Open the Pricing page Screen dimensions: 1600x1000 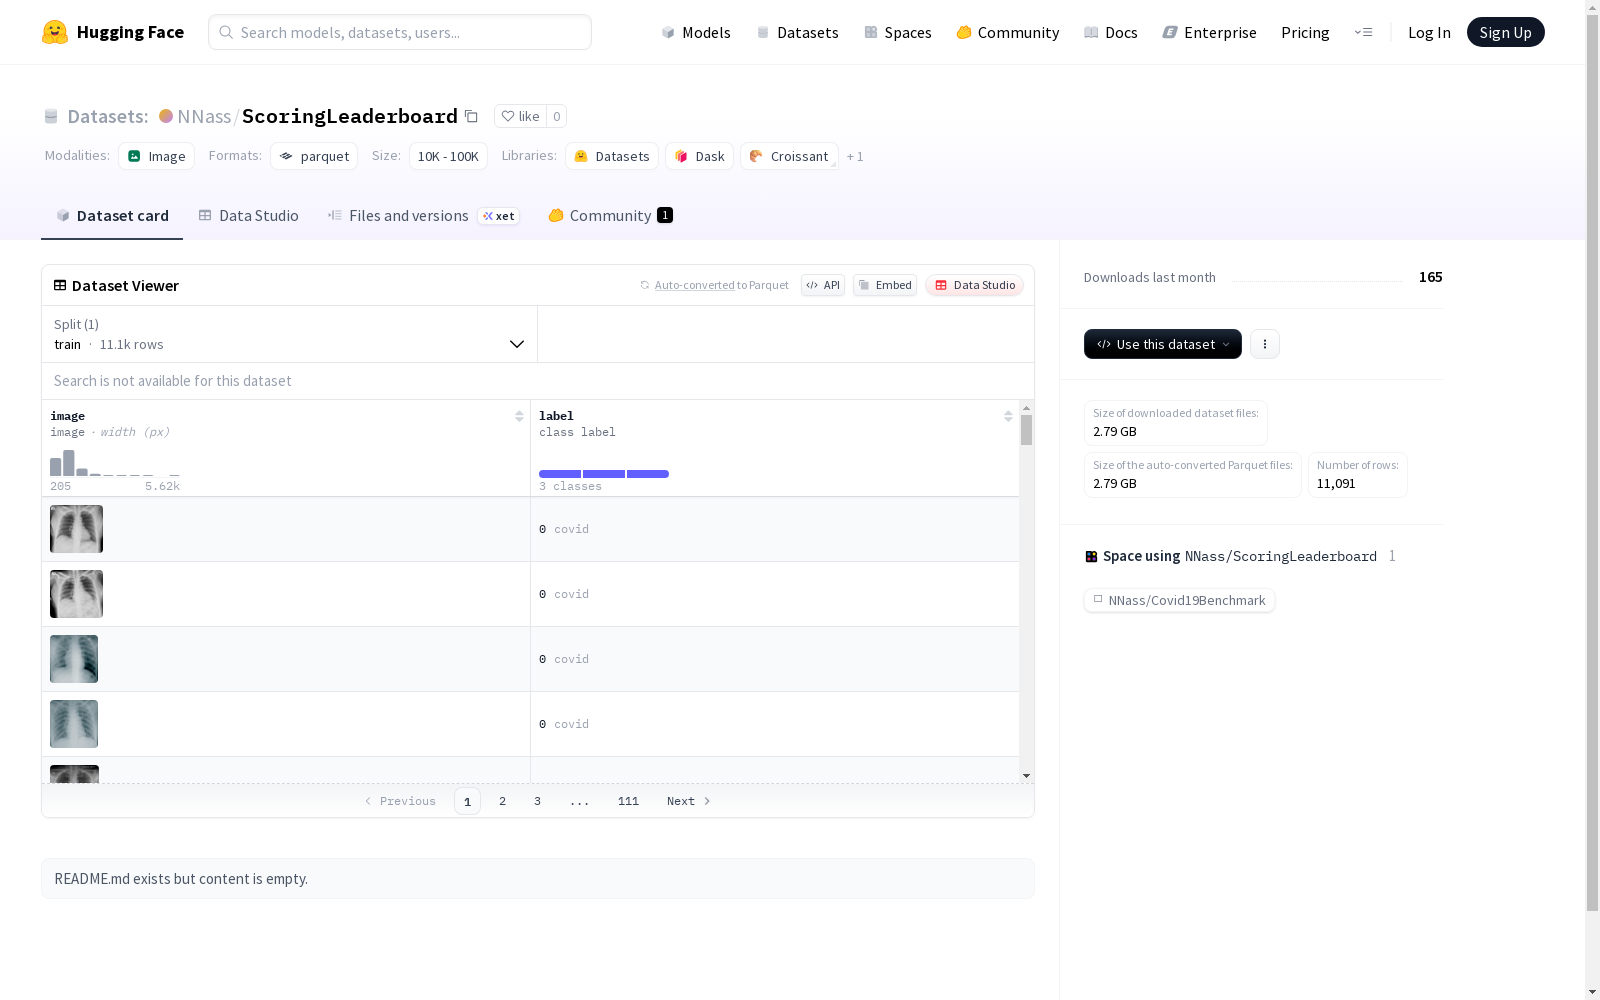pos(1305,32)
